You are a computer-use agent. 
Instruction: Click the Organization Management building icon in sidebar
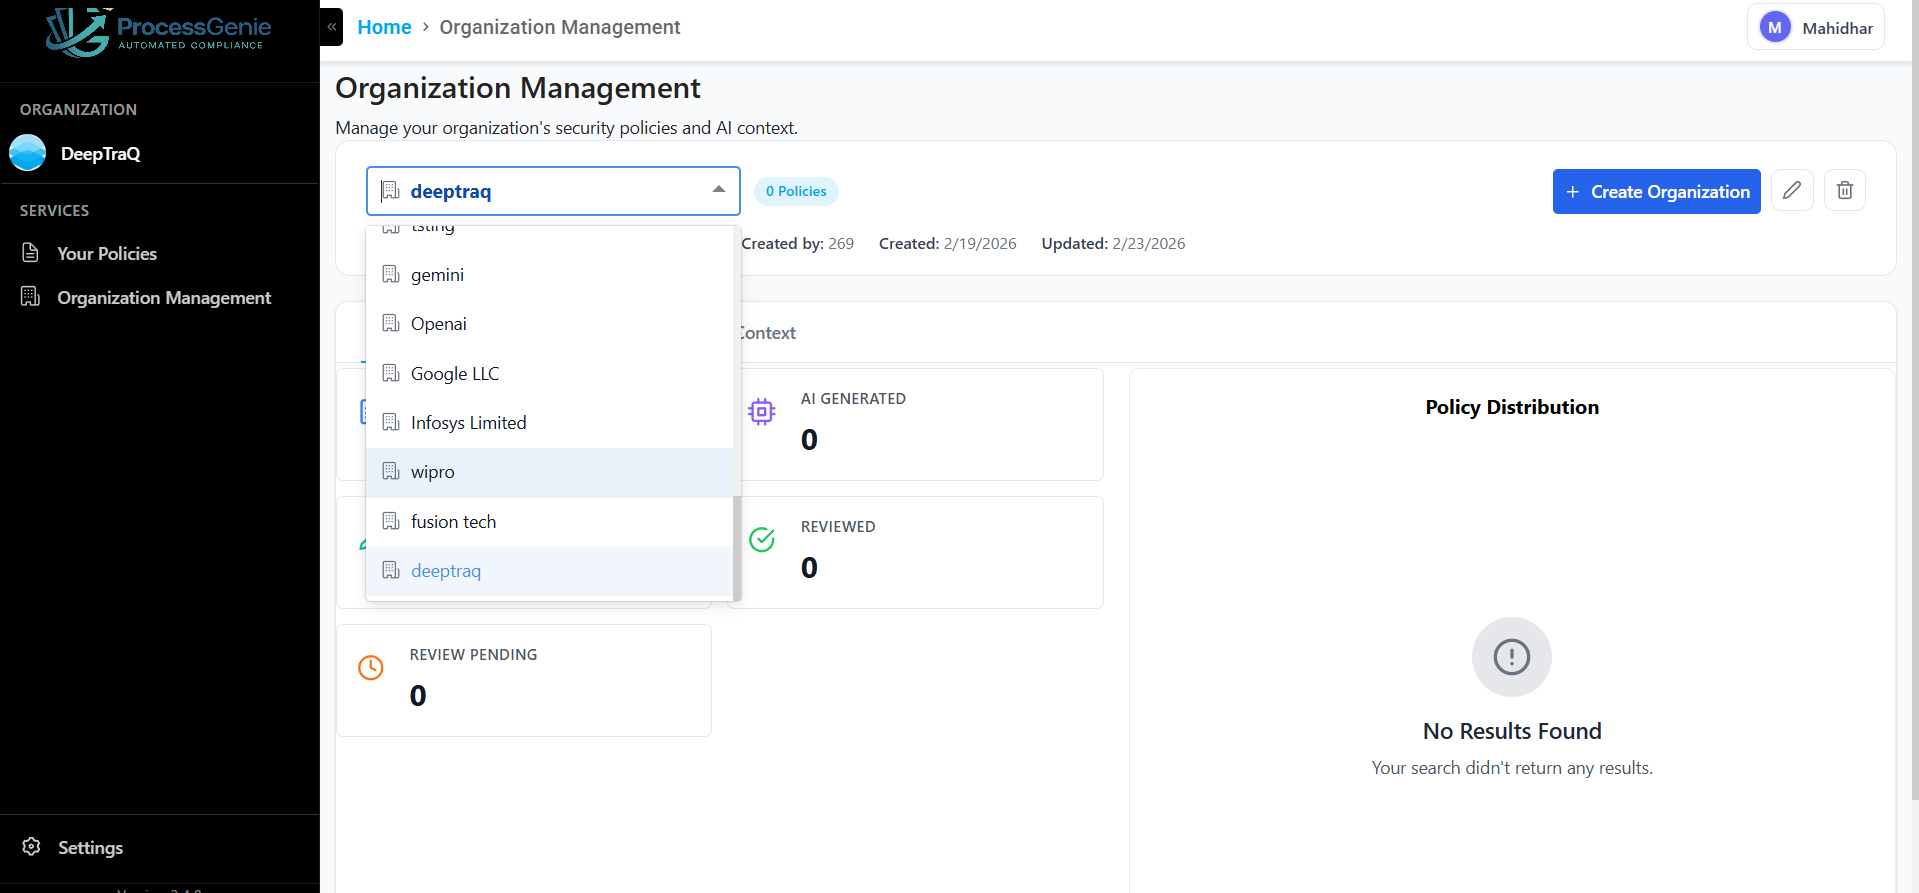pos(31,297)
